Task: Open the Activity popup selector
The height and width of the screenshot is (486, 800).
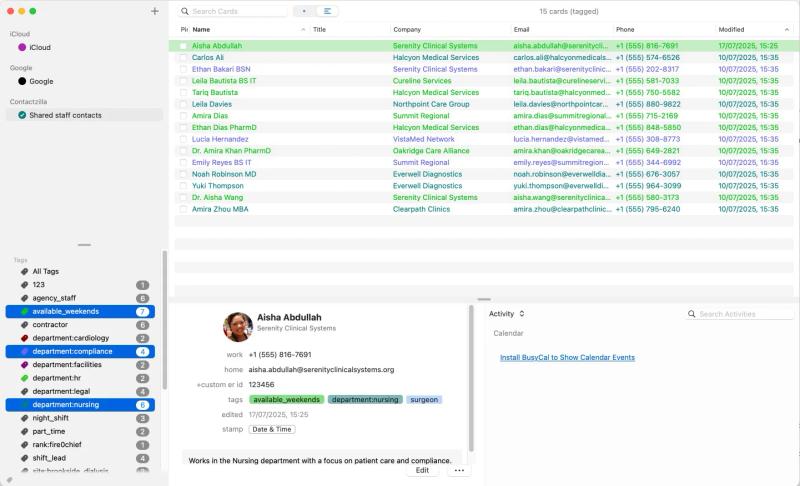Action: point(507,314)
